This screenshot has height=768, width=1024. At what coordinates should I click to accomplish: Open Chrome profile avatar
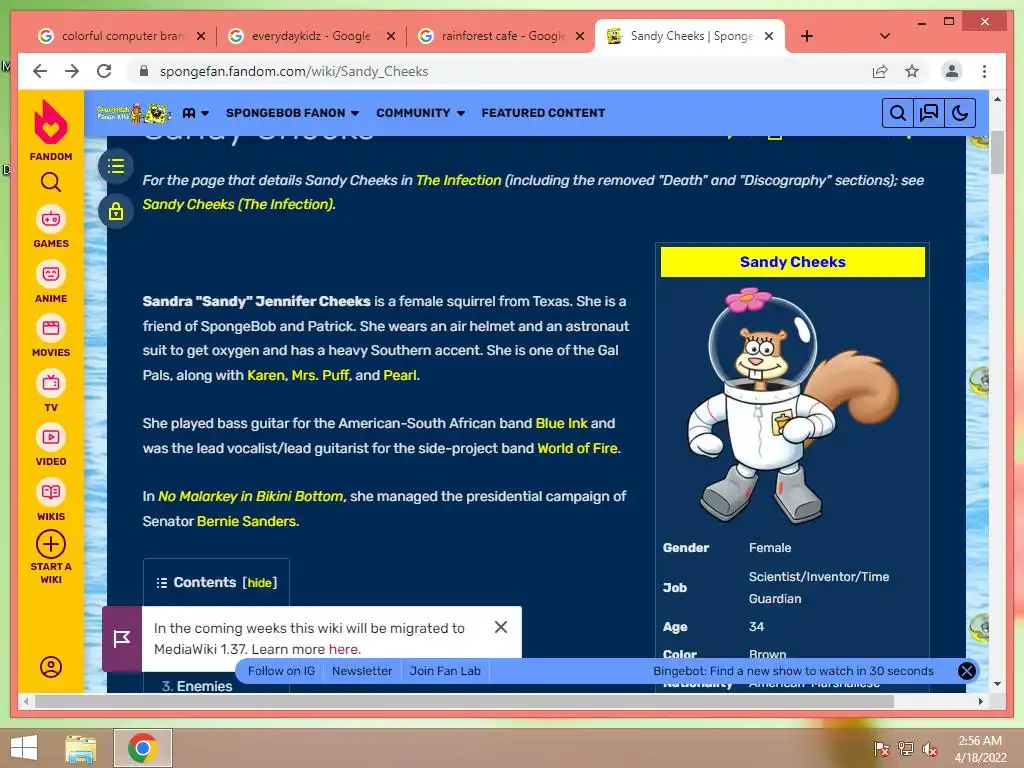952,71
